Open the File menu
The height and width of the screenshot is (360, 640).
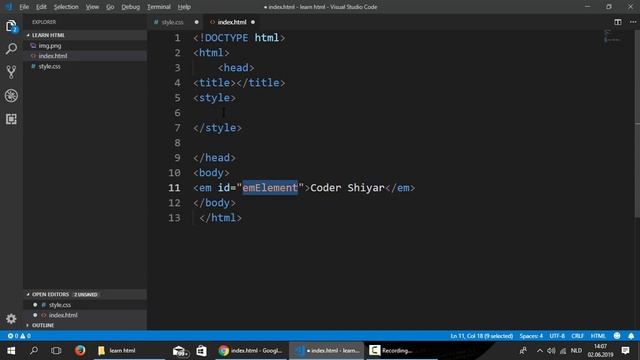click(24, 7)
